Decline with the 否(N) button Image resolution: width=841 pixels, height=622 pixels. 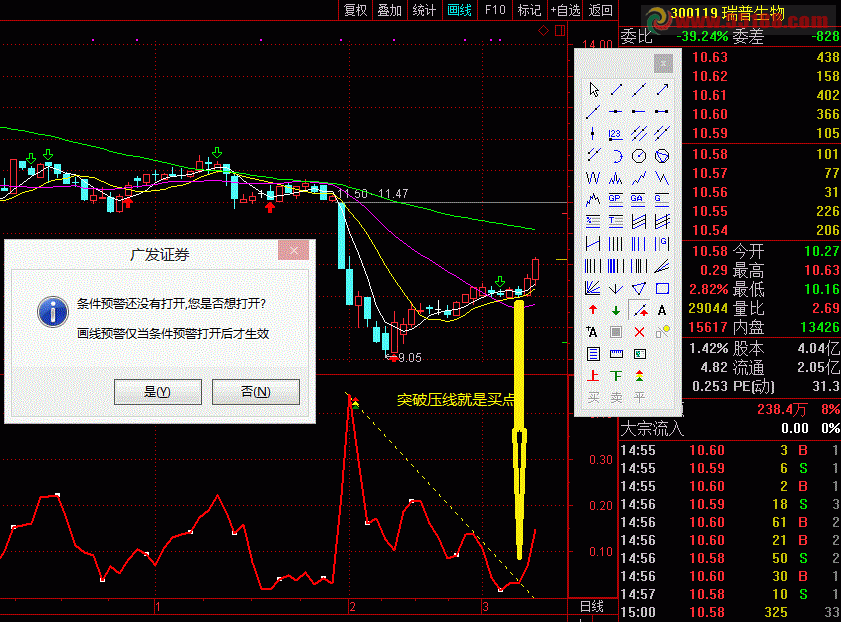click(256, 392)
